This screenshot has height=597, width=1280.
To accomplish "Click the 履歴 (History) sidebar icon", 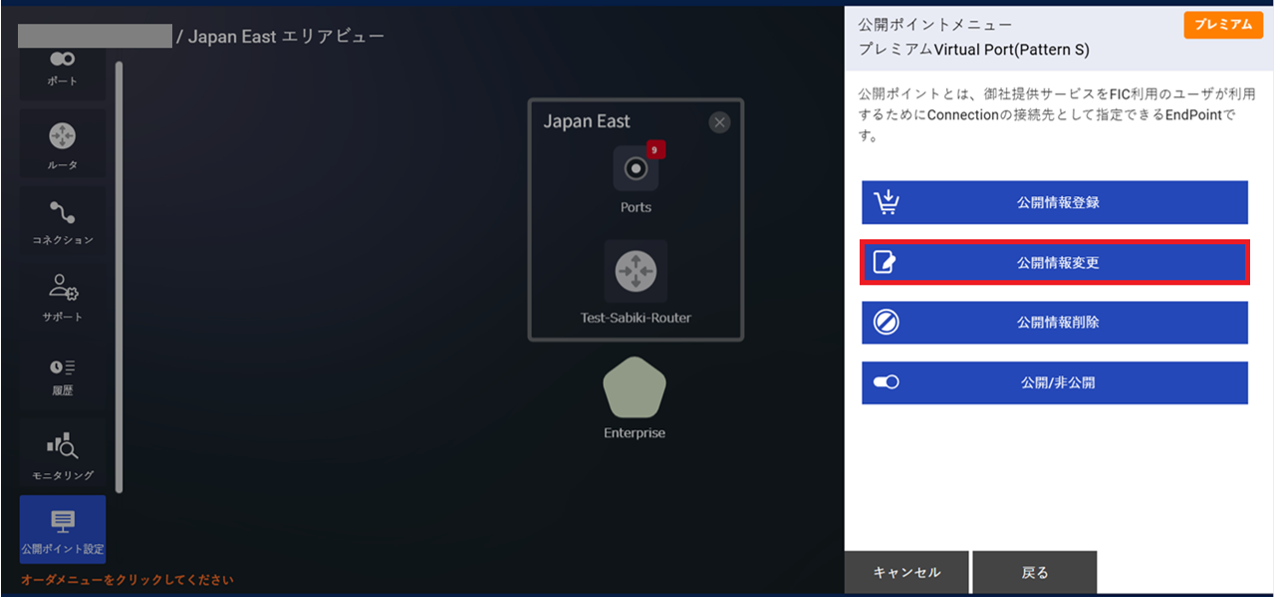I will click(62, 369).
